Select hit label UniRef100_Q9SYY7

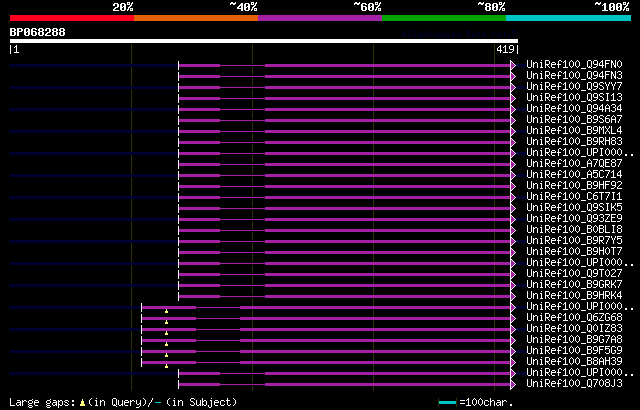(x=574, y=86)
